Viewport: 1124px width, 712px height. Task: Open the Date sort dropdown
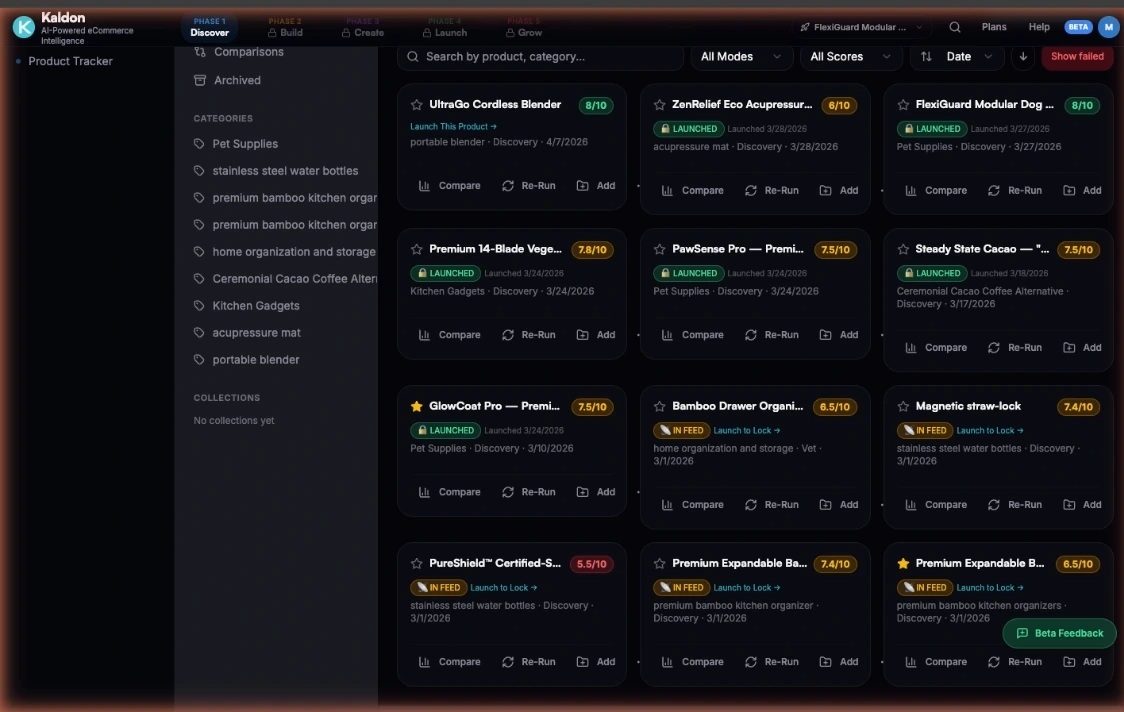(x=957, y=57)
